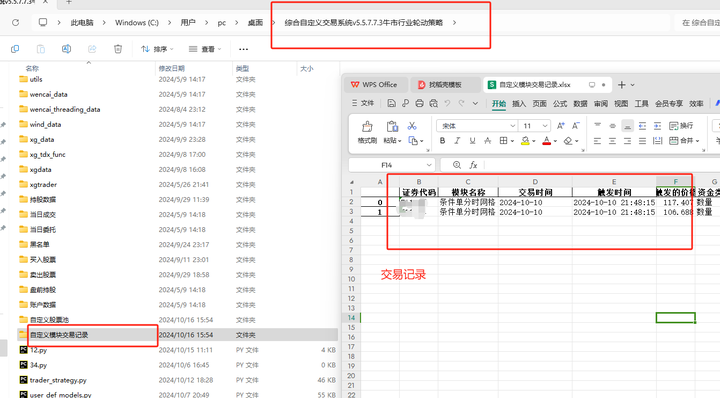Click the WPS Print icon
Image resolution: width=720 pixels, height=398 pixels.
tap(419, 103)
